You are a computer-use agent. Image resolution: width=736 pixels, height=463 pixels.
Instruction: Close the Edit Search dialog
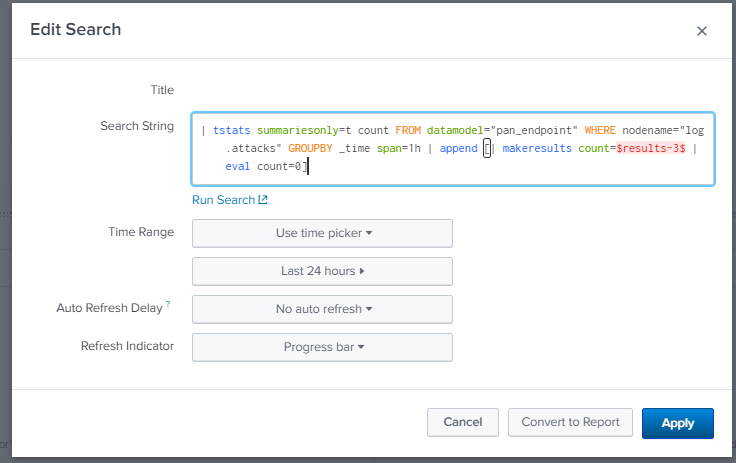coord(701,31)
